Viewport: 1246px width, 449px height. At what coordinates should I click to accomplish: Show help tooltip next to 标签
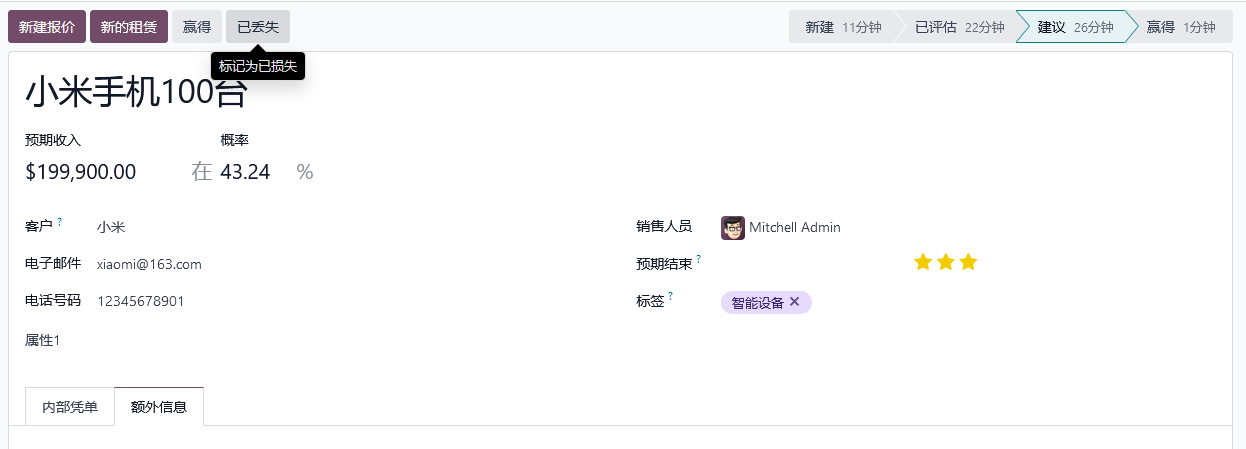(x=671, y=295)
